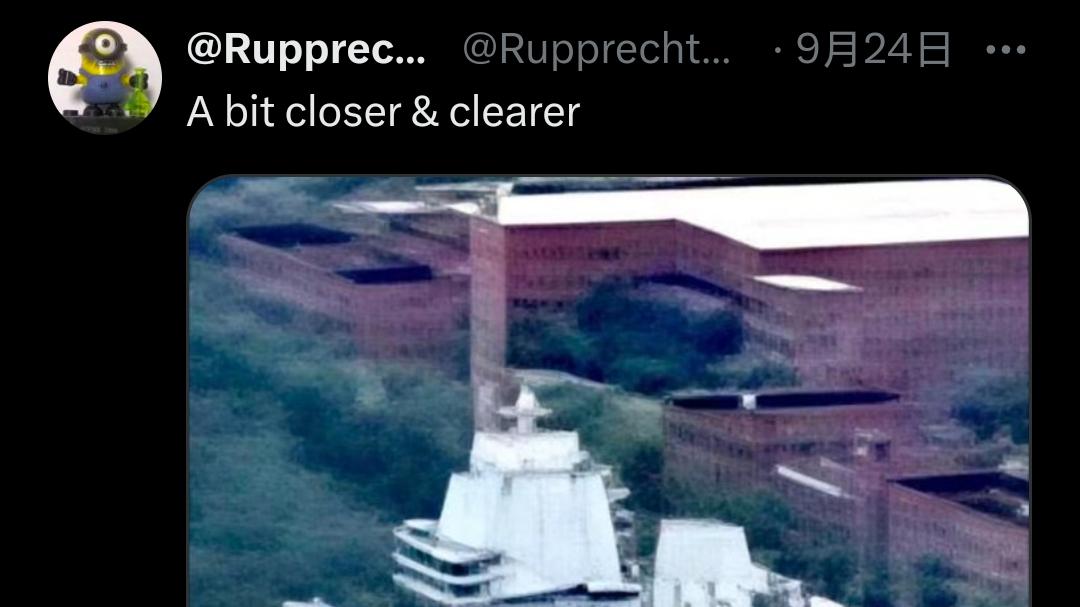This screenshot has height=607, width=1080.
Task: Click the ship's mast in the photo
Action: coord(525,409)
